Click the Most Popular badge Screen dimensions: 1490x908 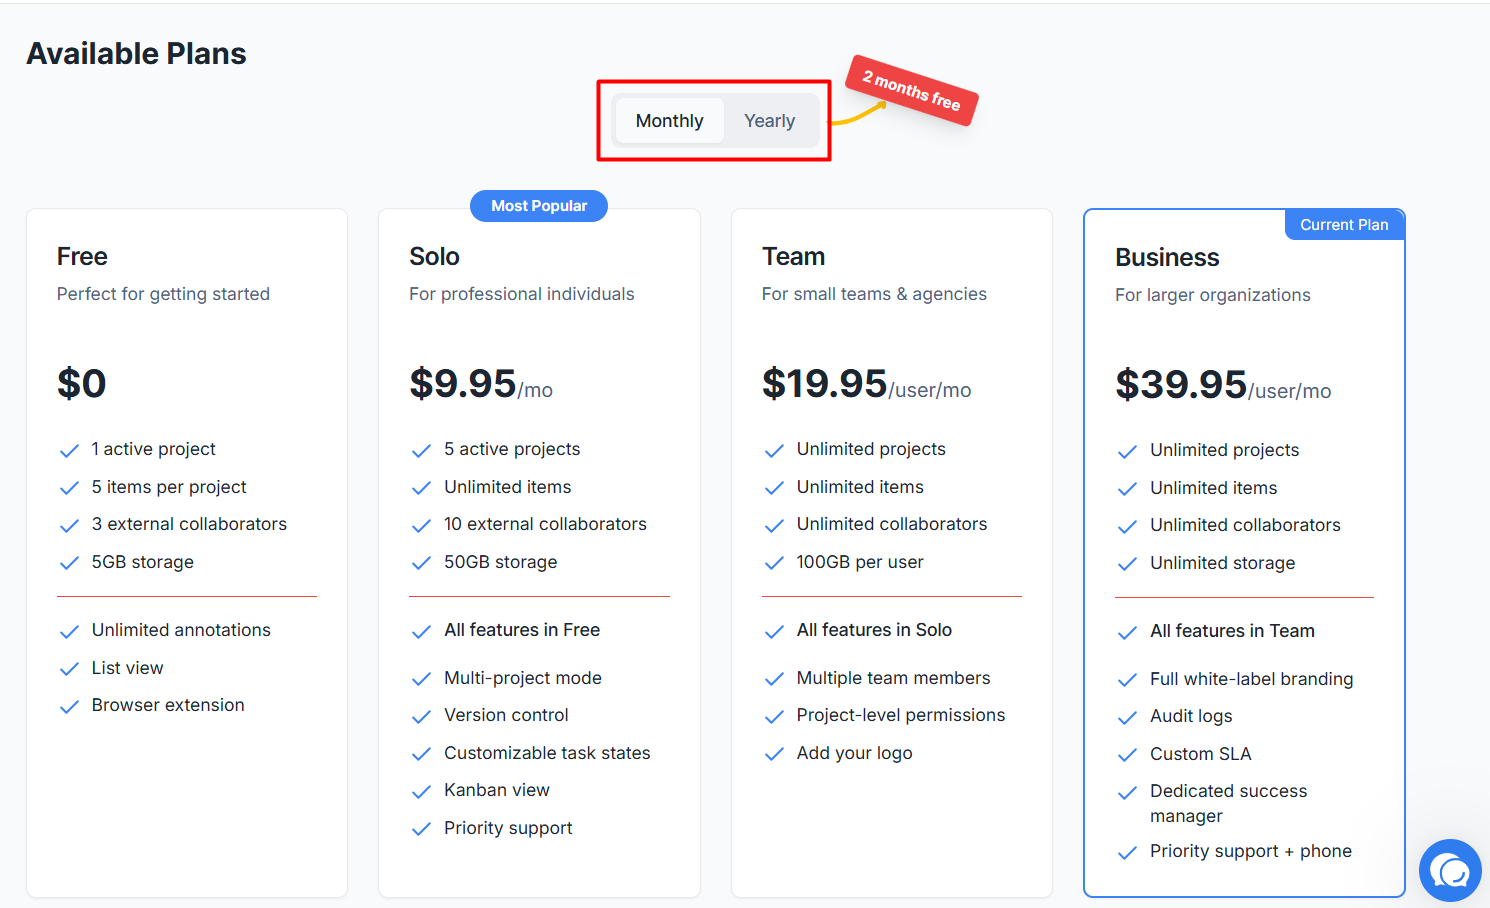539,206
